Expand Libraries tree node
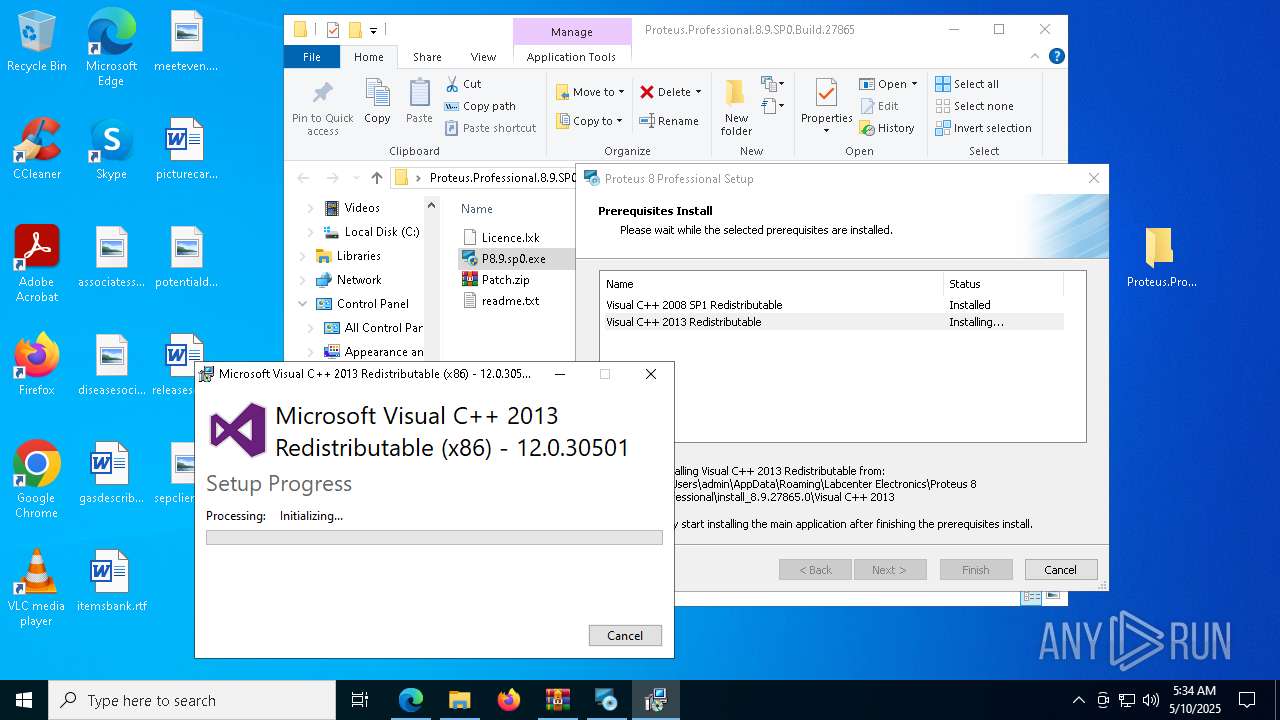Viewport: 1280px width, 720px height. tap(302, 256)
